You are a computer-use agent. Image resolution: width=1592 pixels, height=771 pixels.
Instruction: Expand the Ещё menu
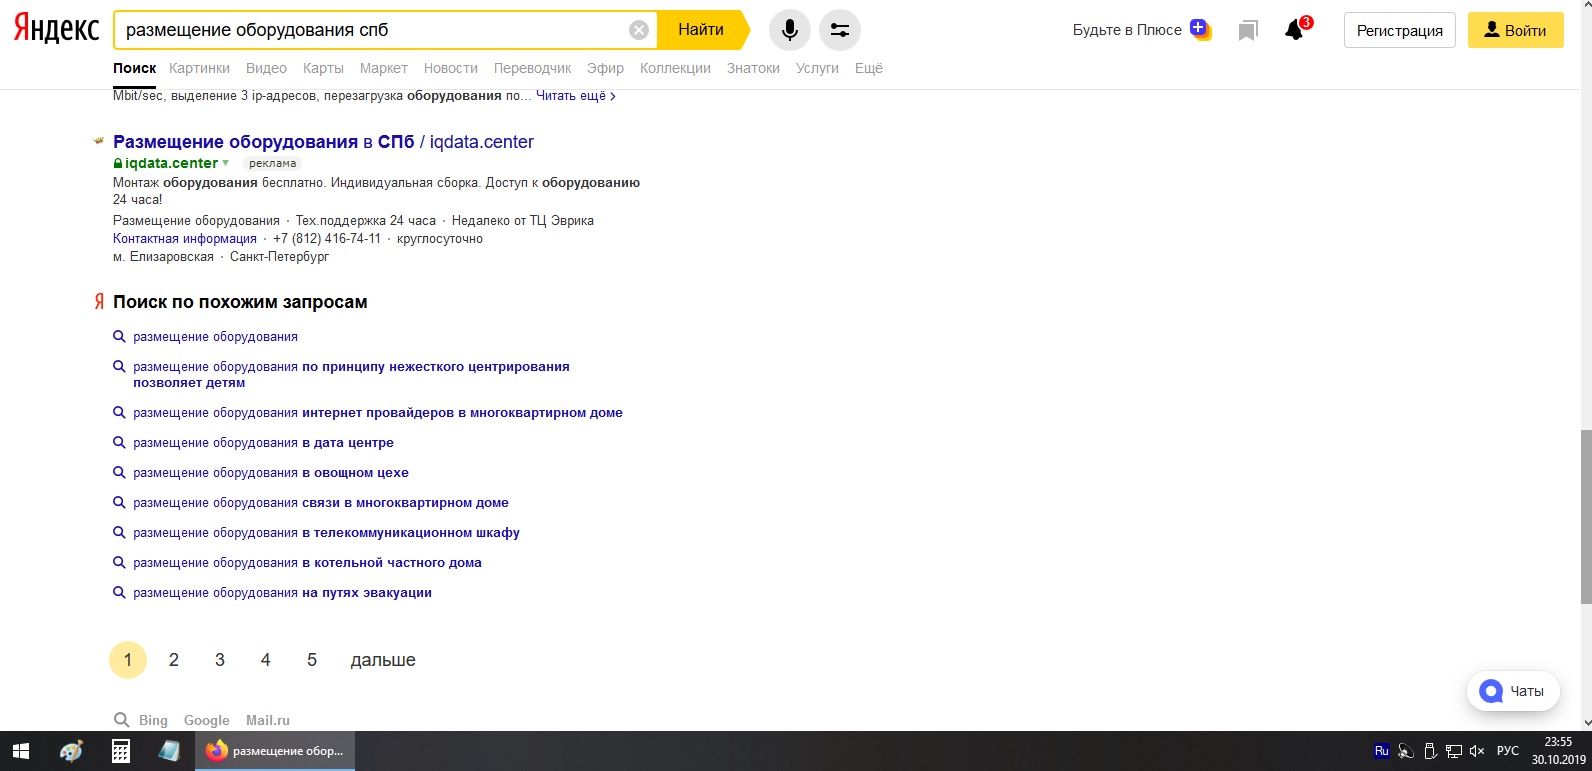tap(869, 68)
